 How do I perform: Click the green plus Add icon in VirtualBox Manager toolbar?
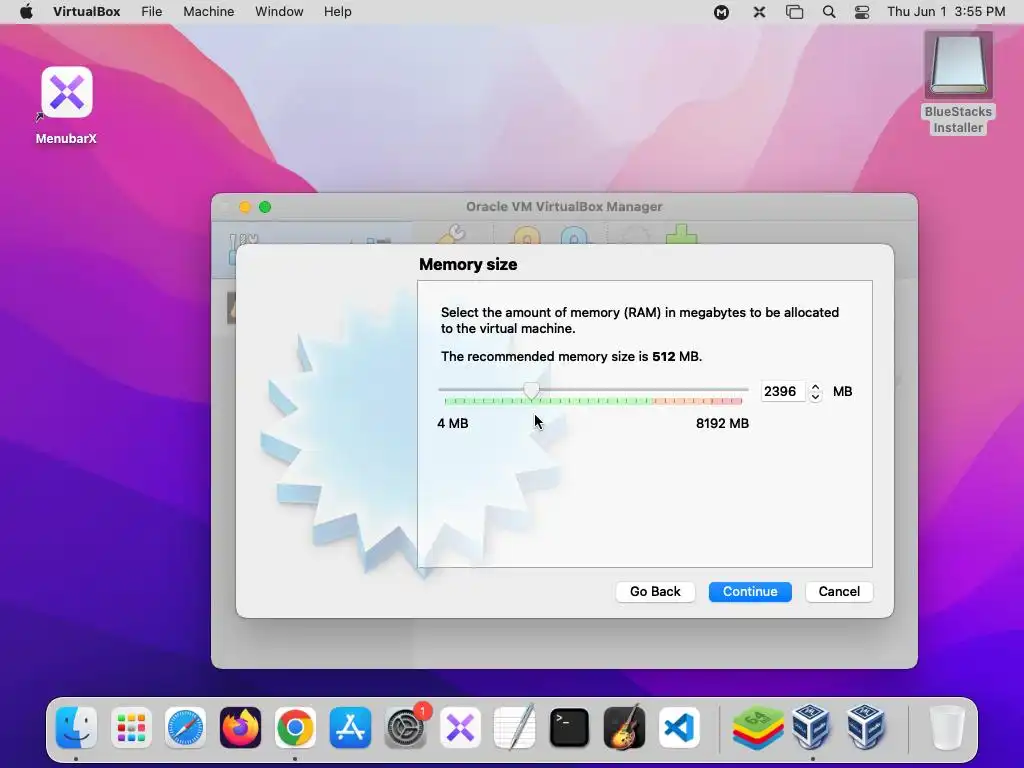point(681,234)
